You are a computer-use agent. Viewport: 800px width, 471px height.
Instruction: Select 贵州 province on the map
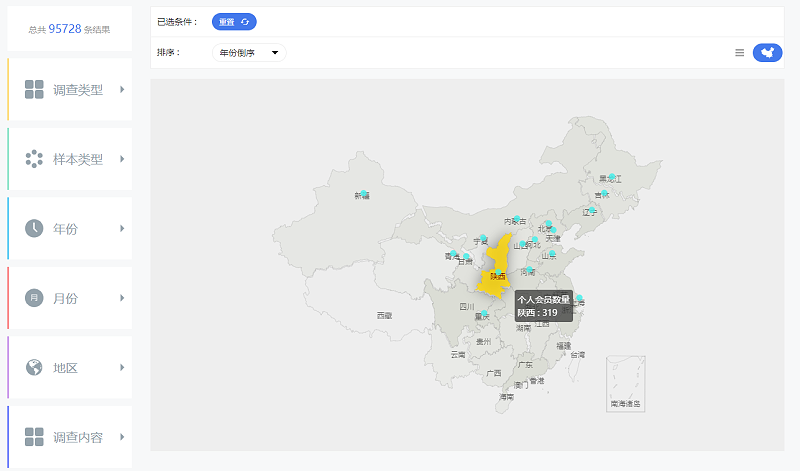483,341
